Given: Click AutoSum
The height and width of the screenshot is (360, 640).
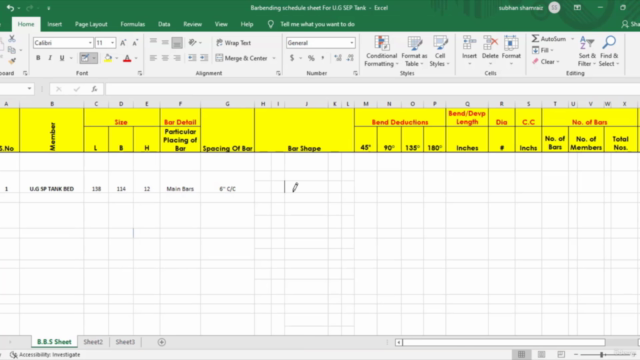Looking at the screenshot, I should point(549,39).
